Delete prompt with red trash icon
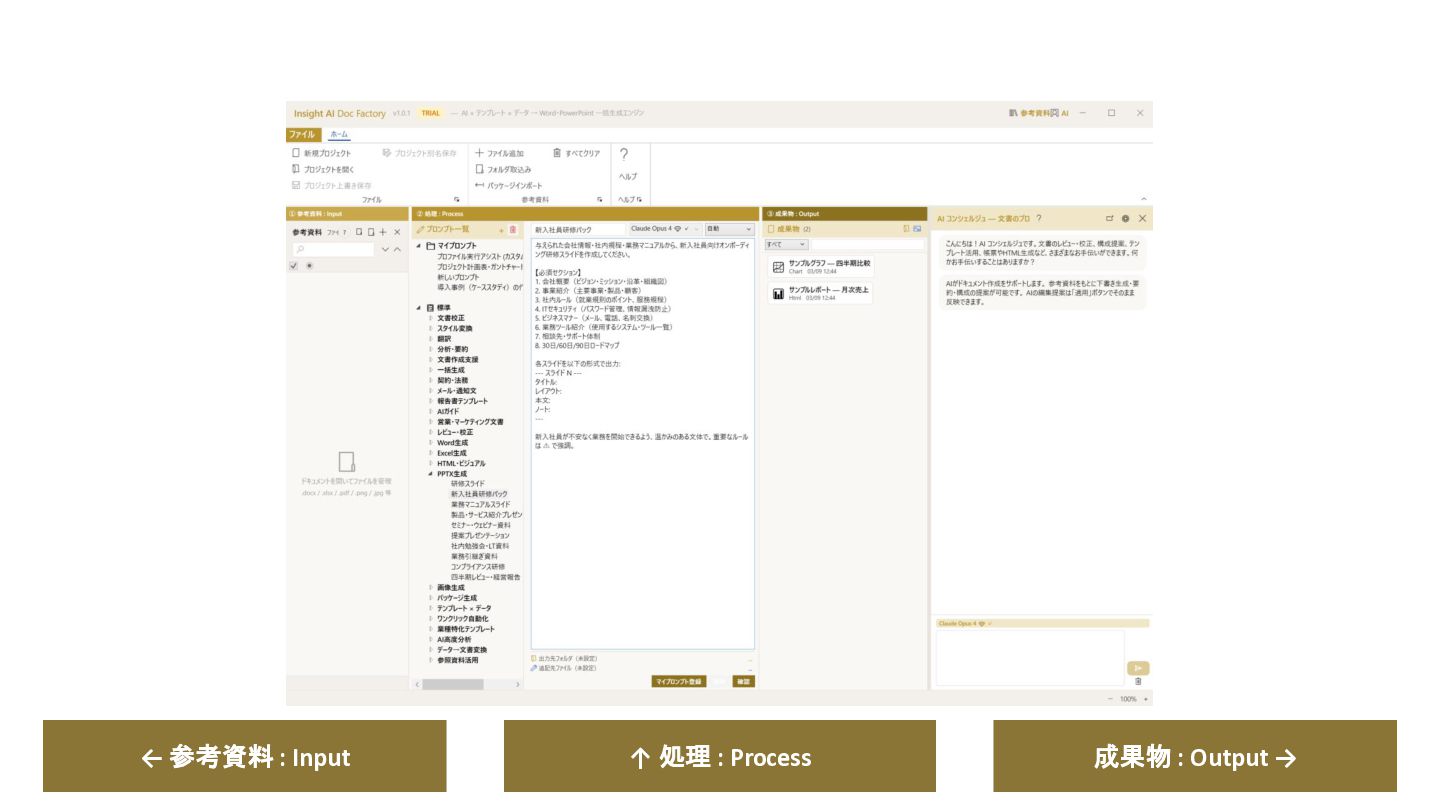Screen dimensions: 1440x810 (x=513, y=229)
